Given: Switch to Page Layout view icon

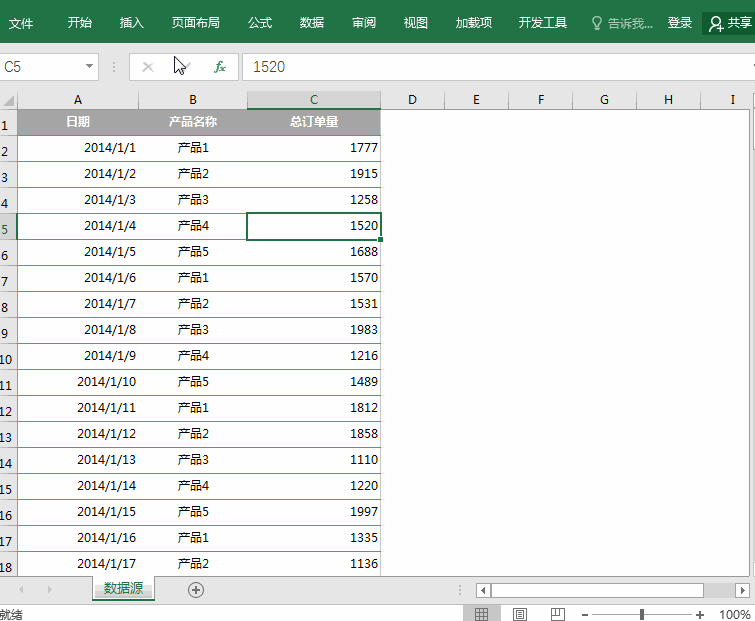Looking at the screenshot, I should (x=520, y=614).
